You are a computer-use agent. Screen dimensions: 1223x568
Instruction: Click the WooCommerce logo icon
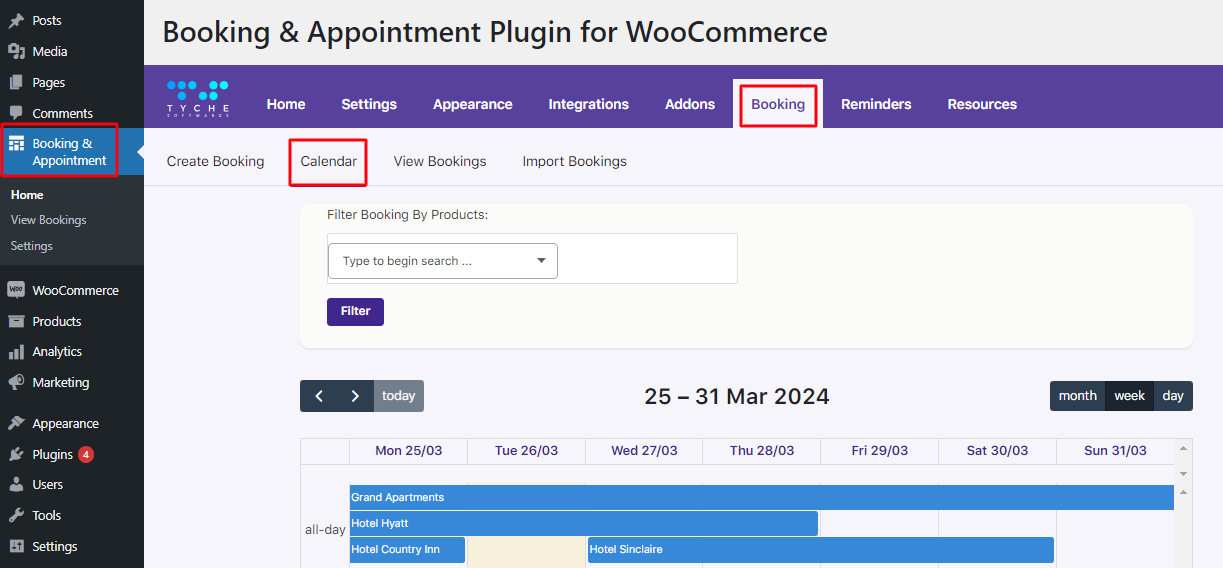point(16,290)
